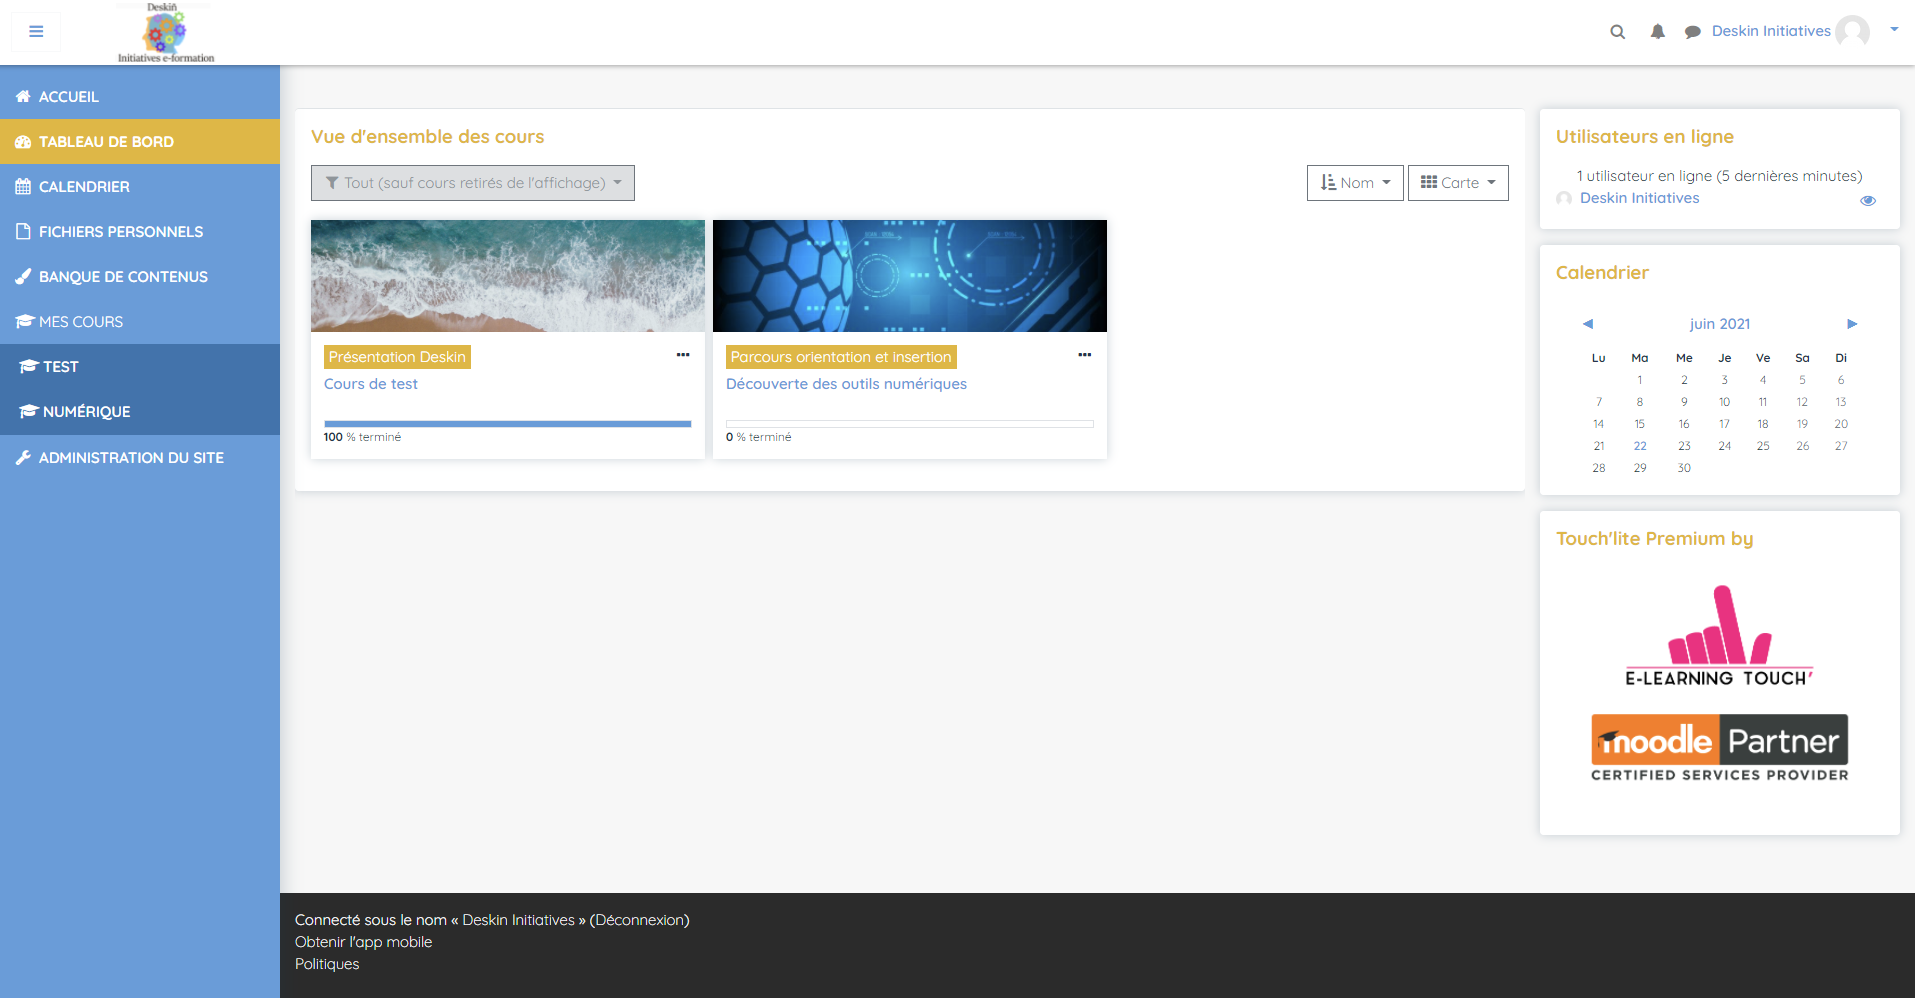Expand user menu caret in header
This screenshot has width=1915, height=998.
click(x=1893, y=30)
